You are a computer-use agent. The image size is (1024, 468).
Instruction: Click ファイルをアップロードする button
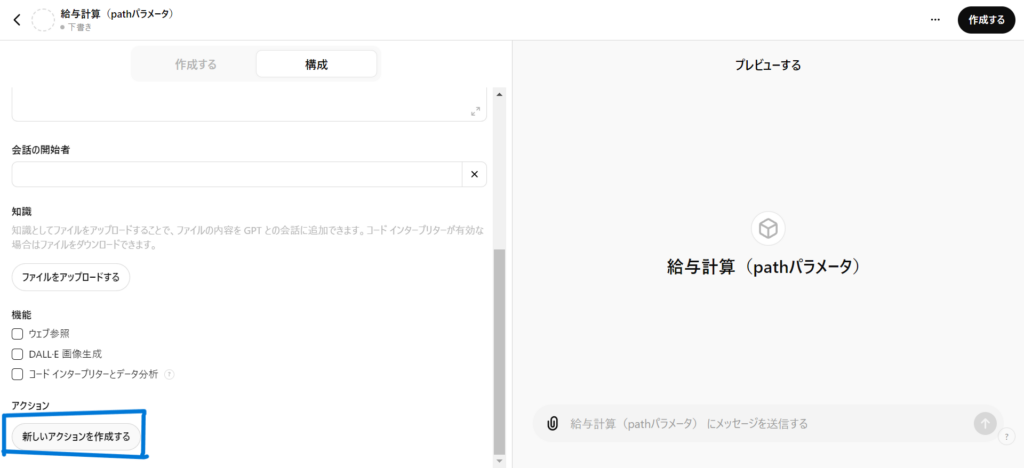71,277
